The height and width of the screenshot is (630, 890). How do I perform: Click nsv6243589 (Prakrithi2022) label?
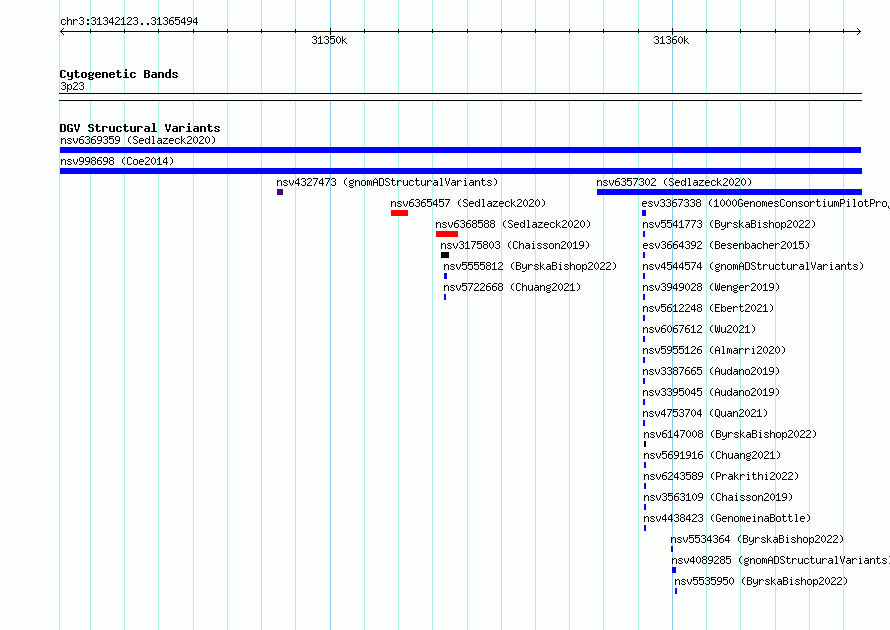pyautogui.click(x=721, y=476)
